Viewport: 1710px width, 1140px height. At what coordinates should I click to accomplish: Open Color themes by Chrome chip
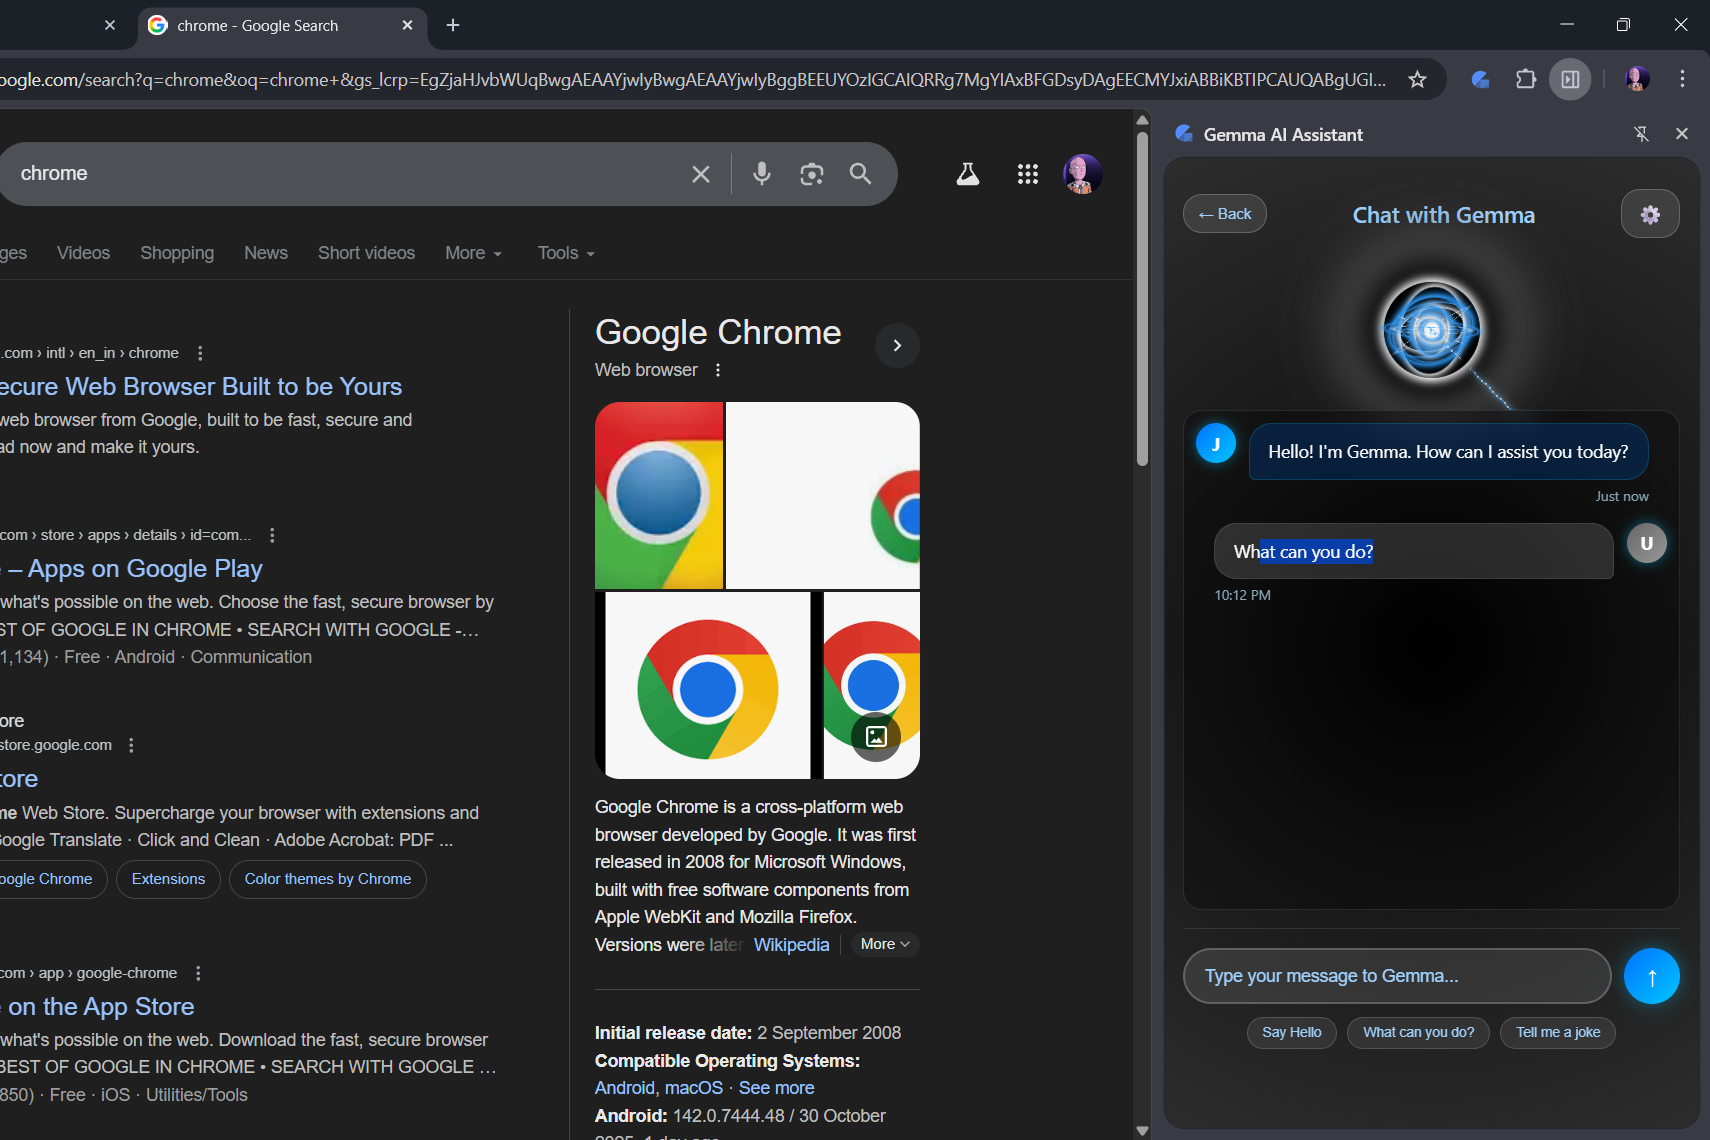coord(328,879)
